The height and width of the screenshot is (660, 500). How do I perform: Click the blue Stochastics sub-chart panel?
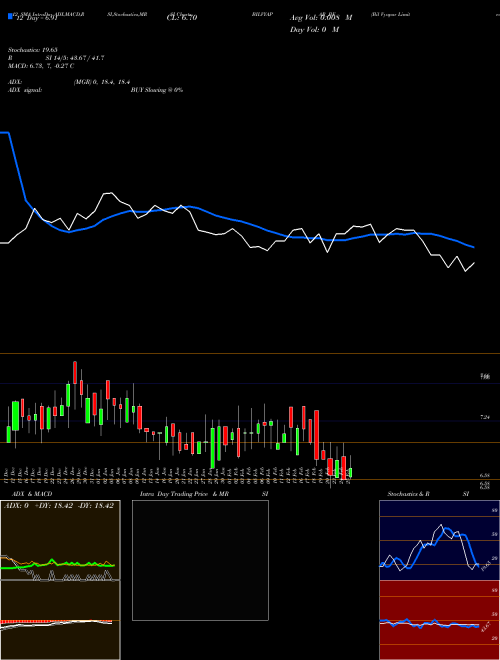tap(439, 540)
